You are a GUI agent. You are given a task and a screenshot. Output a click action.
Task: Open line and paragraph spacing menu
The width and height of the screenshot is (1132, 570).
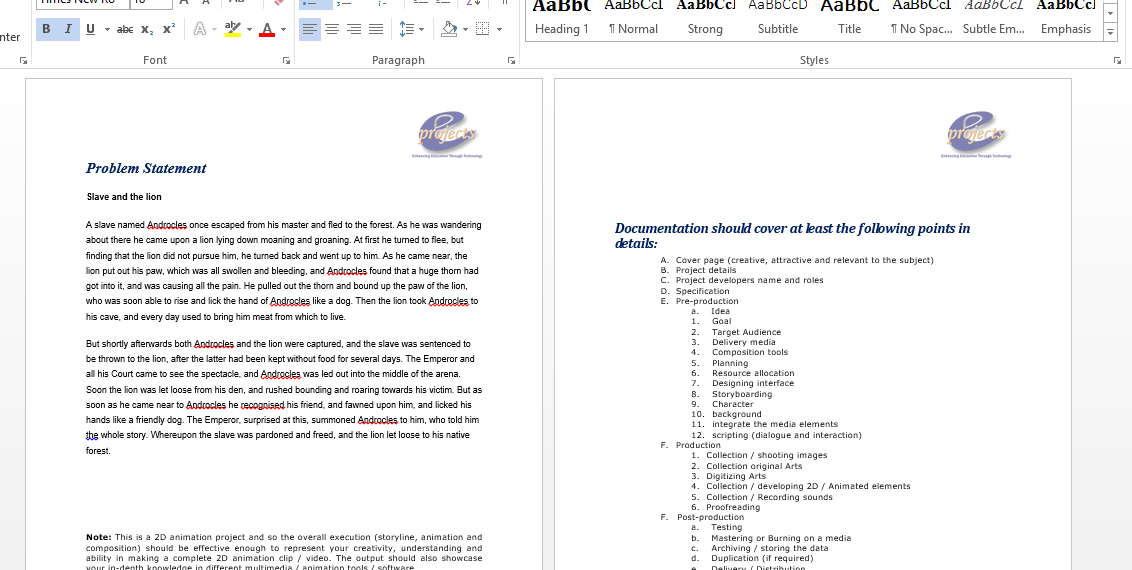point(411,29)
